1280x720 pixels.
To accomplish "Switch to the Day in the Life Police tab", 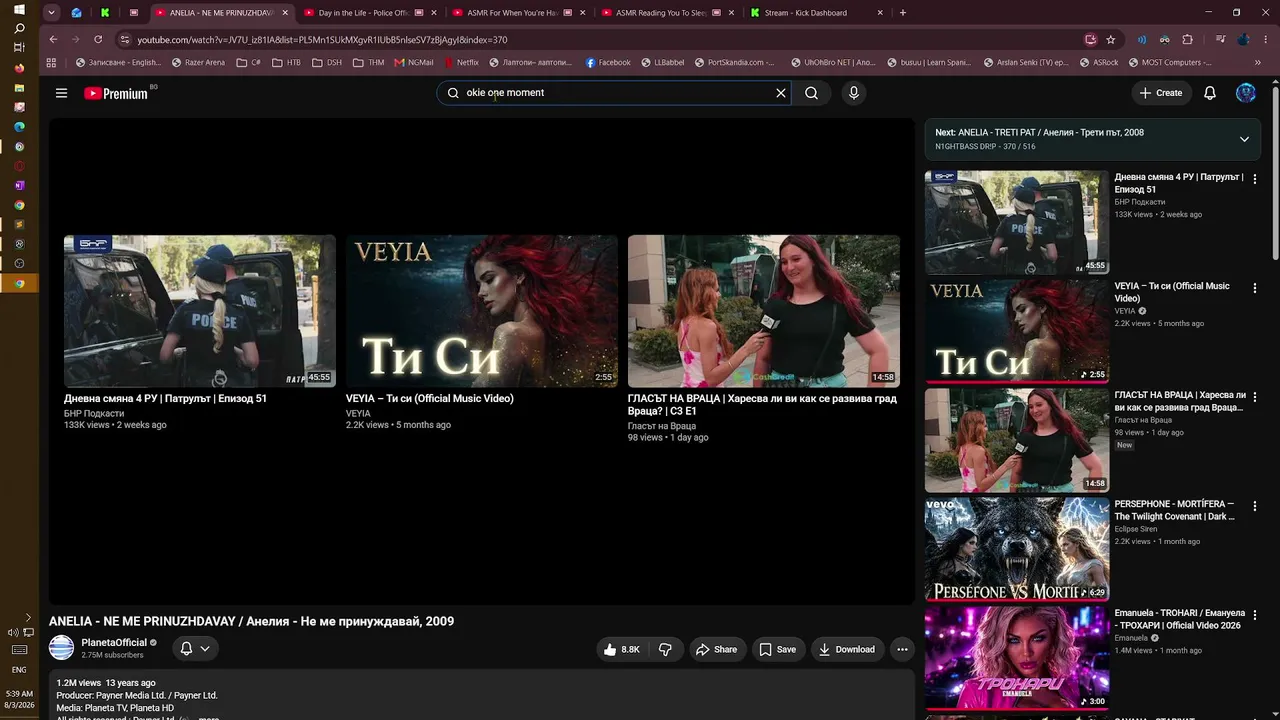I will 369,13.
